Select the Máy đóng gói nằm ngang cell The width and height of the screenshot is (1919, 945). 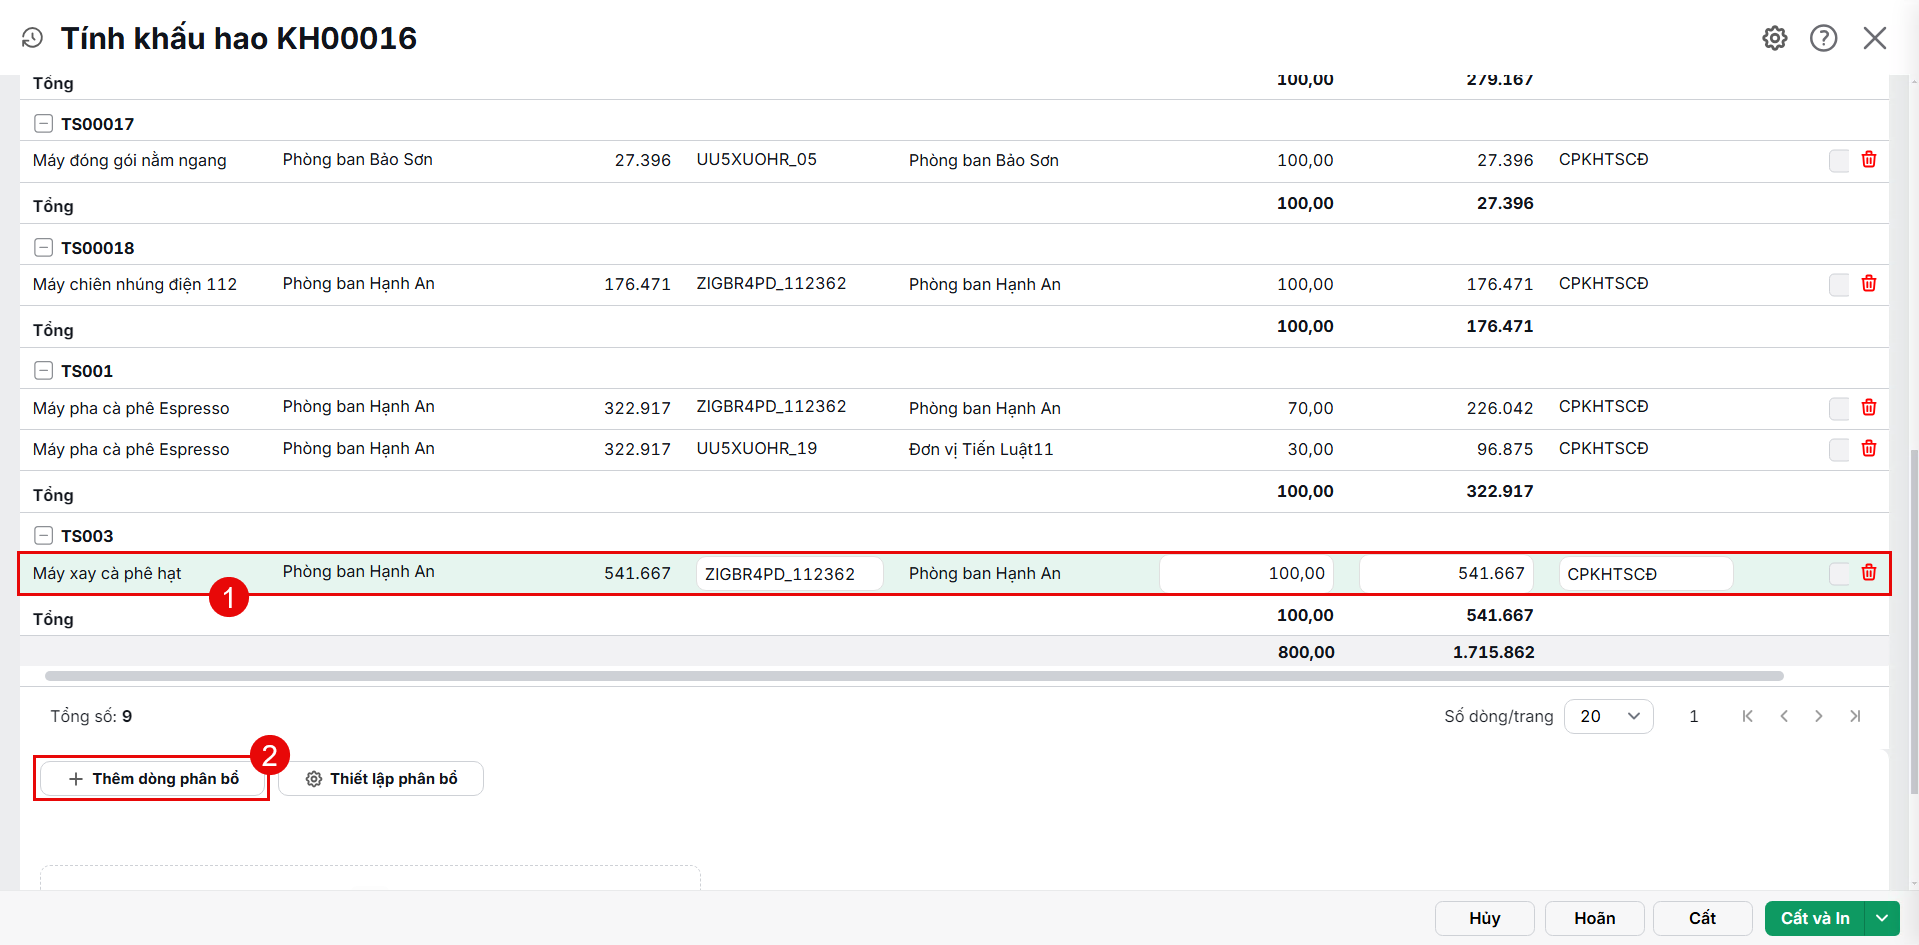pos(130,161)
